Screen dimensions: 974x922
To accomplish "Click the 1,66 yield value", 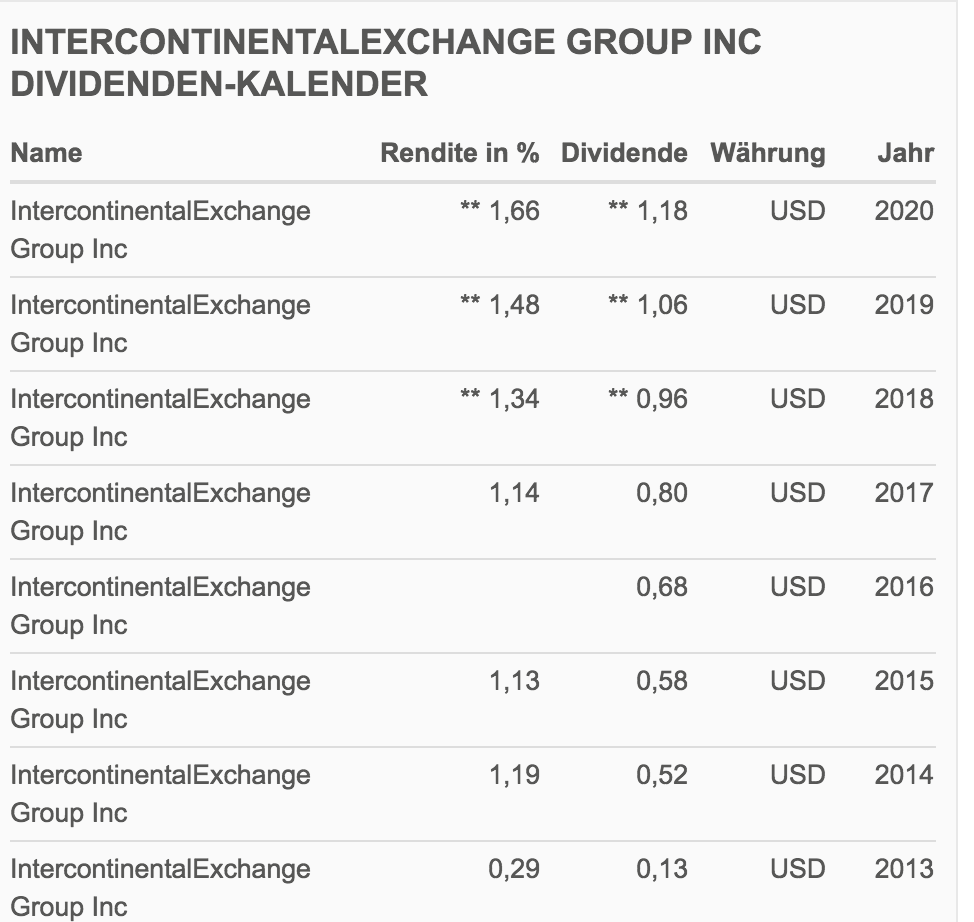I will pyautogui.click(x=514, y=211).
